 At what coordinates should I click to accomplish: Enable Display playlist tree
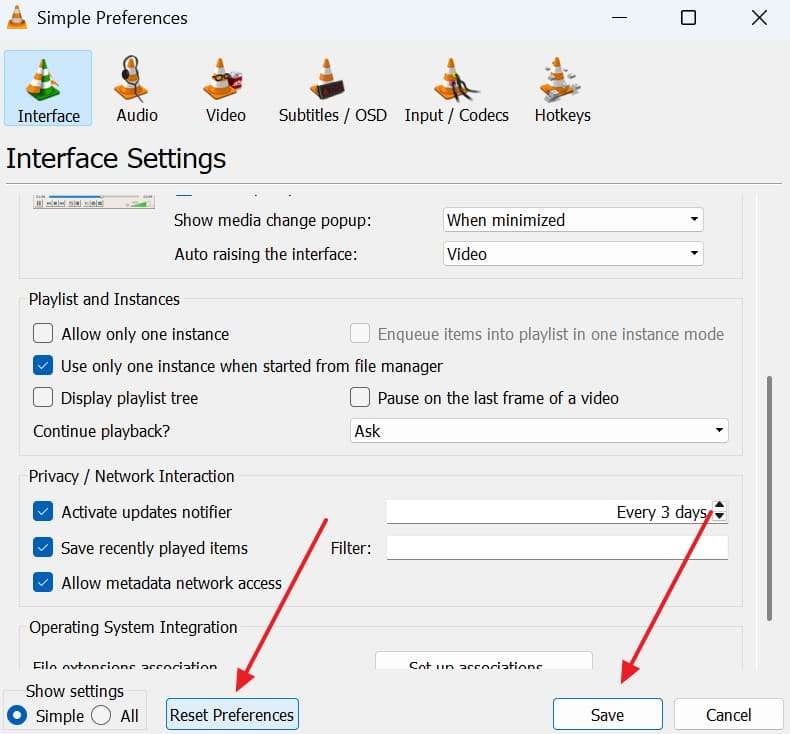point(43,397)
